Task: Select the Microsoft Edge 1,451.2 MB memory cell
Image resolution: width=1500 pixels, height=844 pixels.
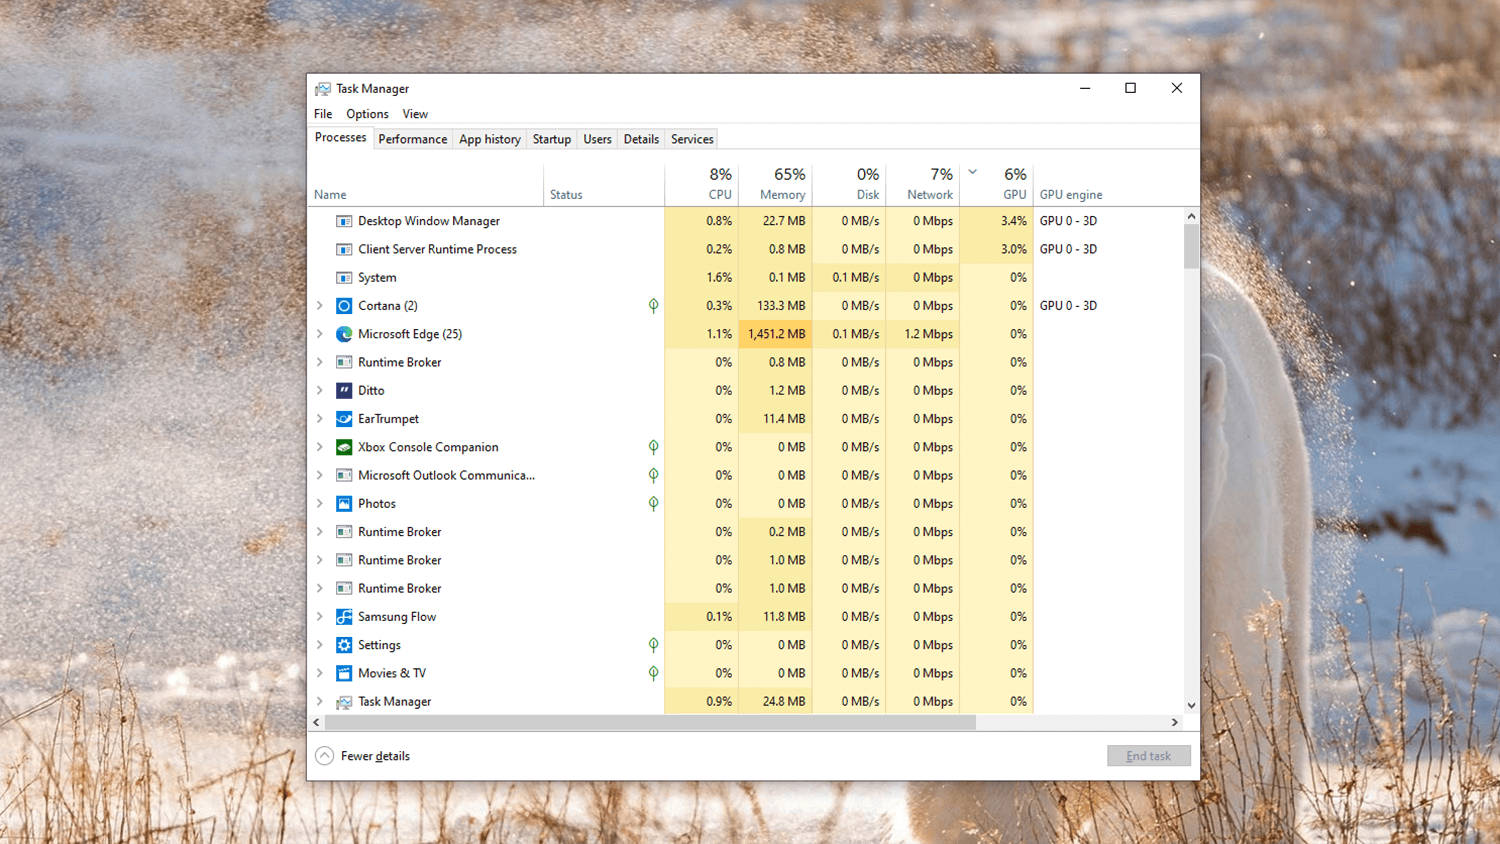Action: click(775, 334)
